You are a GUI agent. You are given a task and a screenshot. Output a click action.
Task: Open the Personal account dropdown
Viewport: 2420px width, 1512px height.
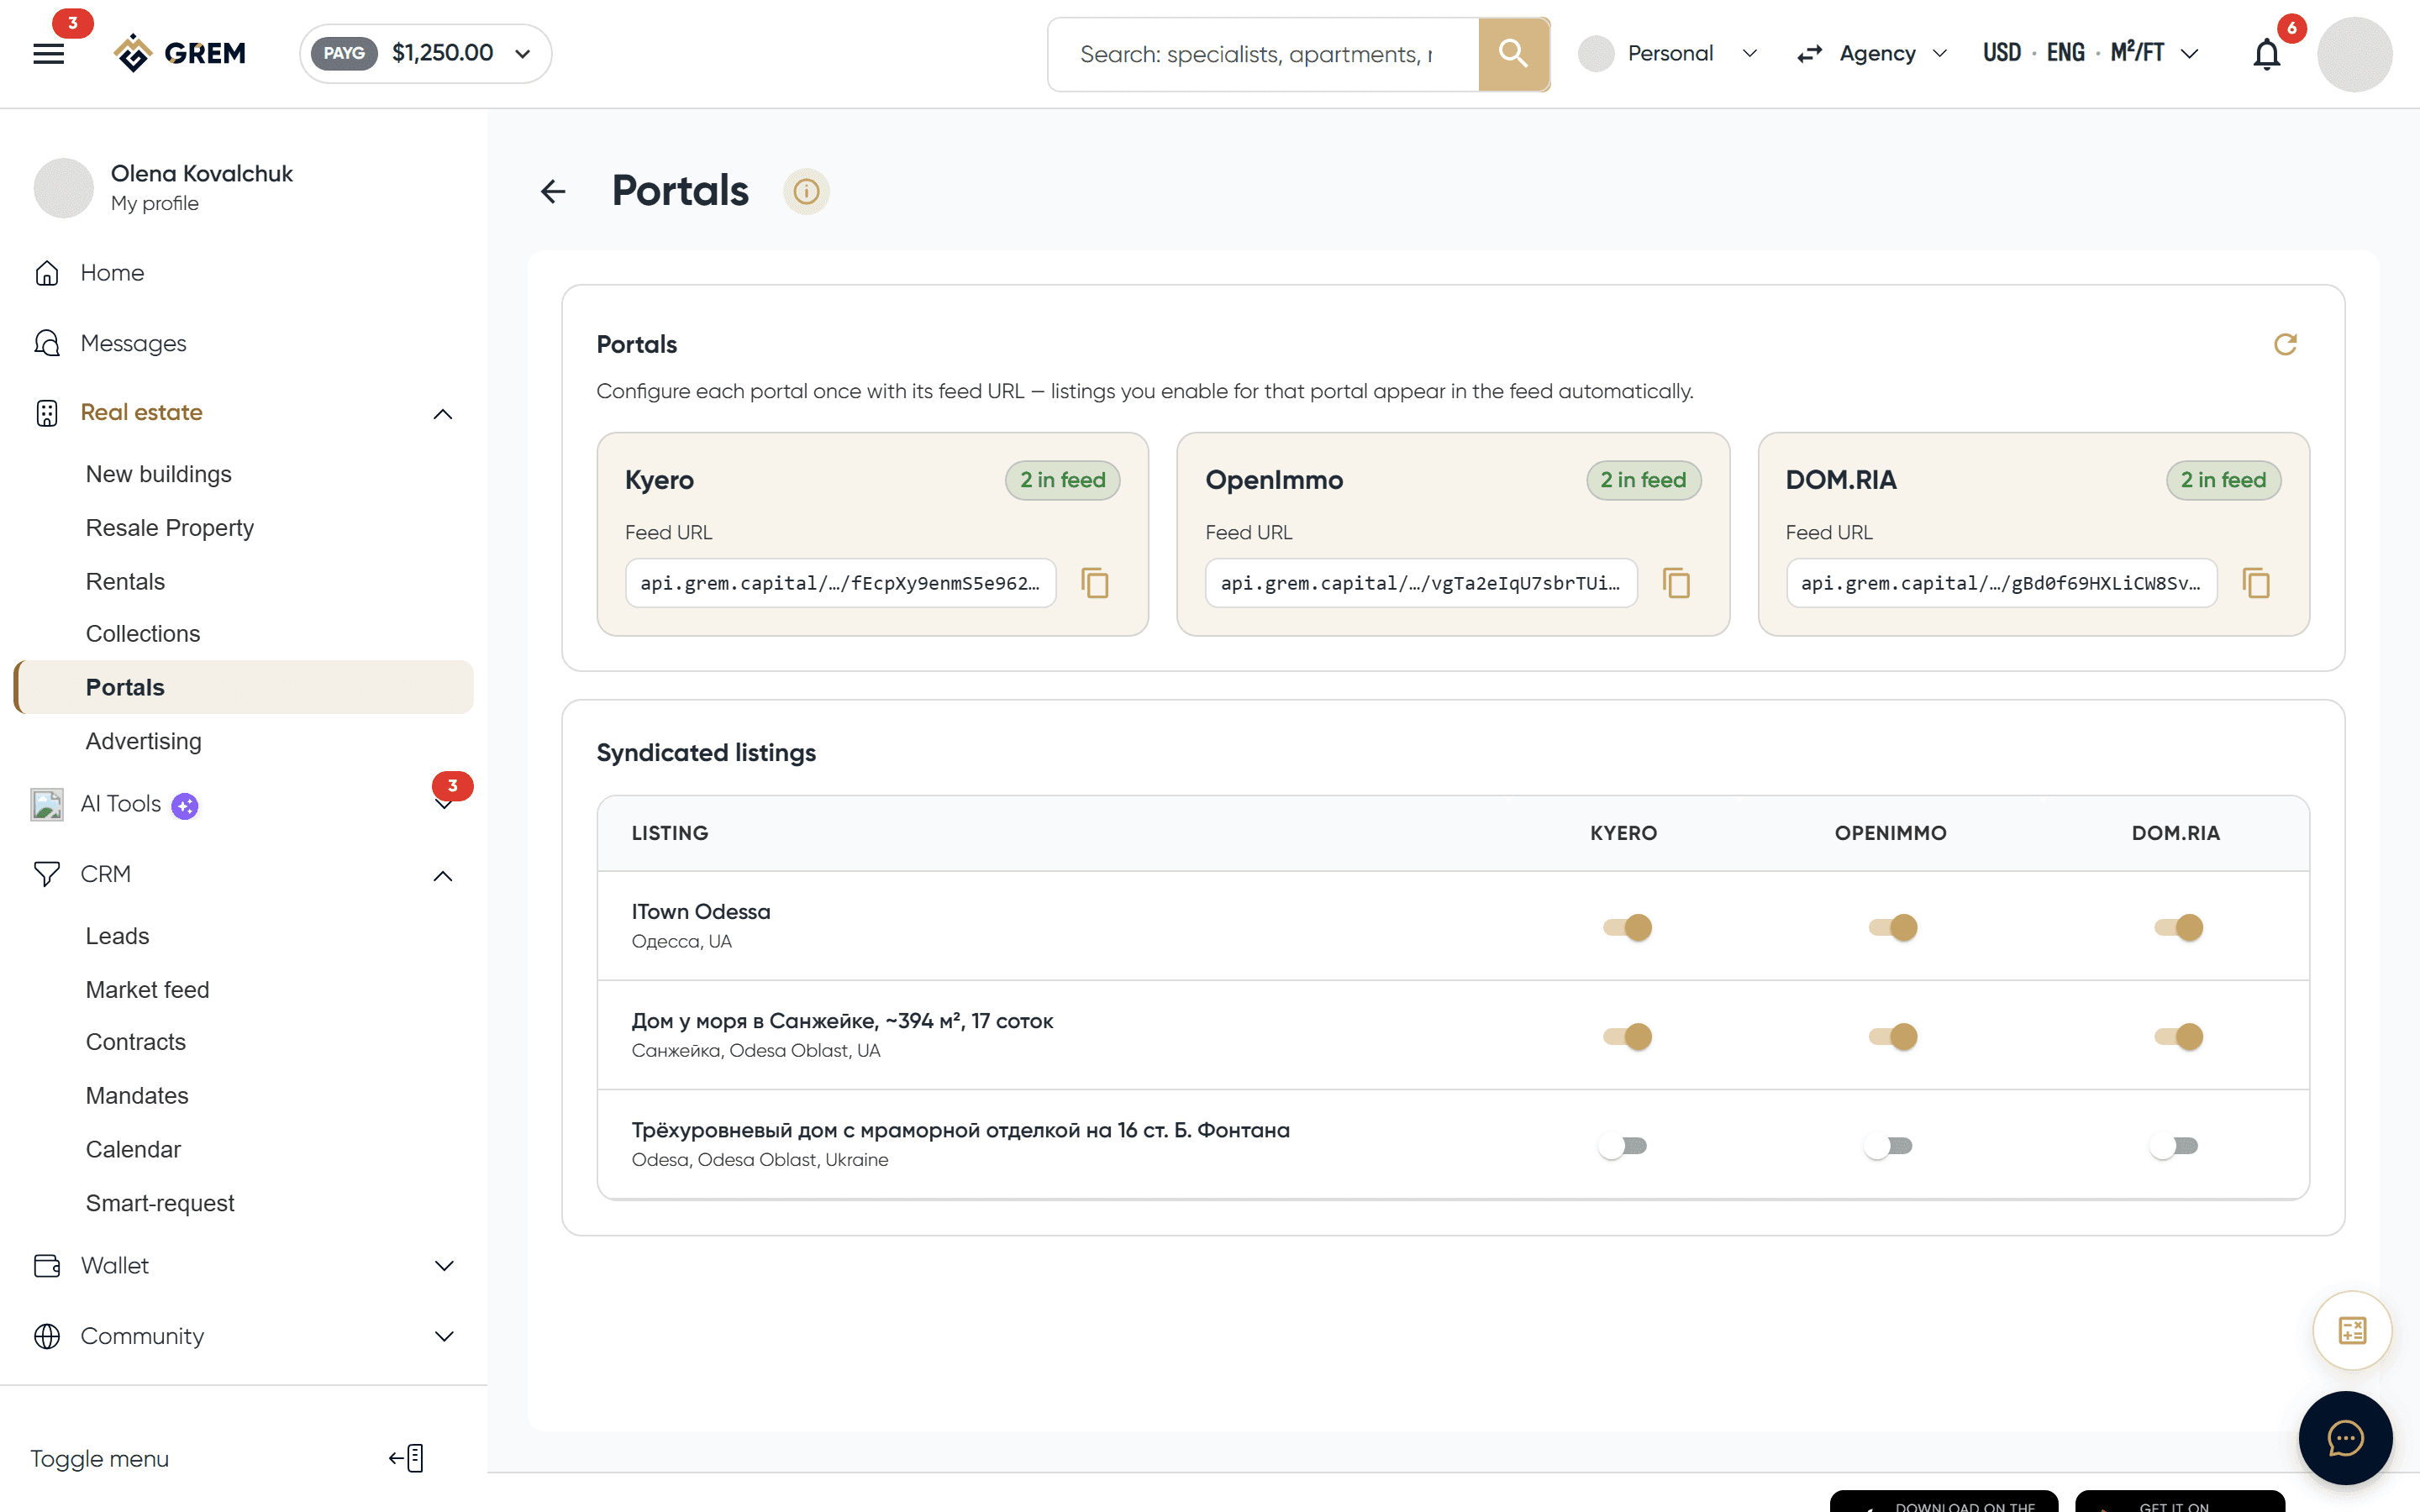point(1668,54)
